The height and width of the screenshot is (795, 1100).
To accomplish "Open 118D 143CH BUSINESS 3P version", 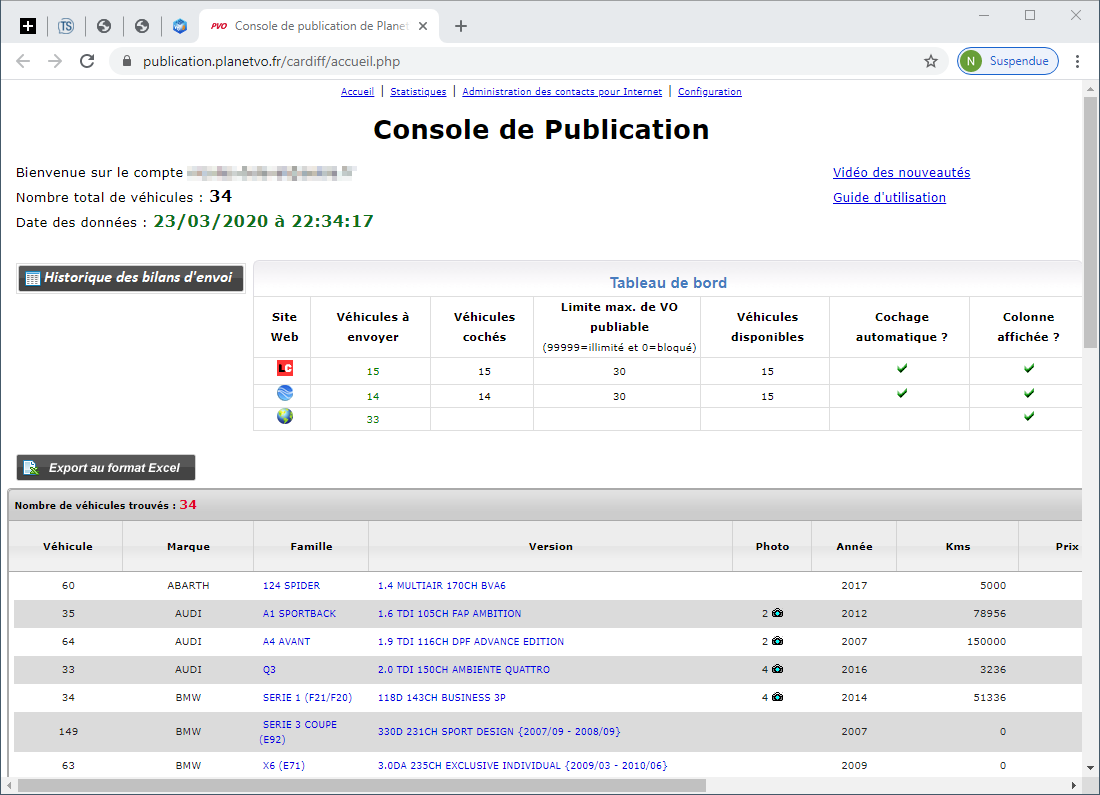I will pos(441,697).
